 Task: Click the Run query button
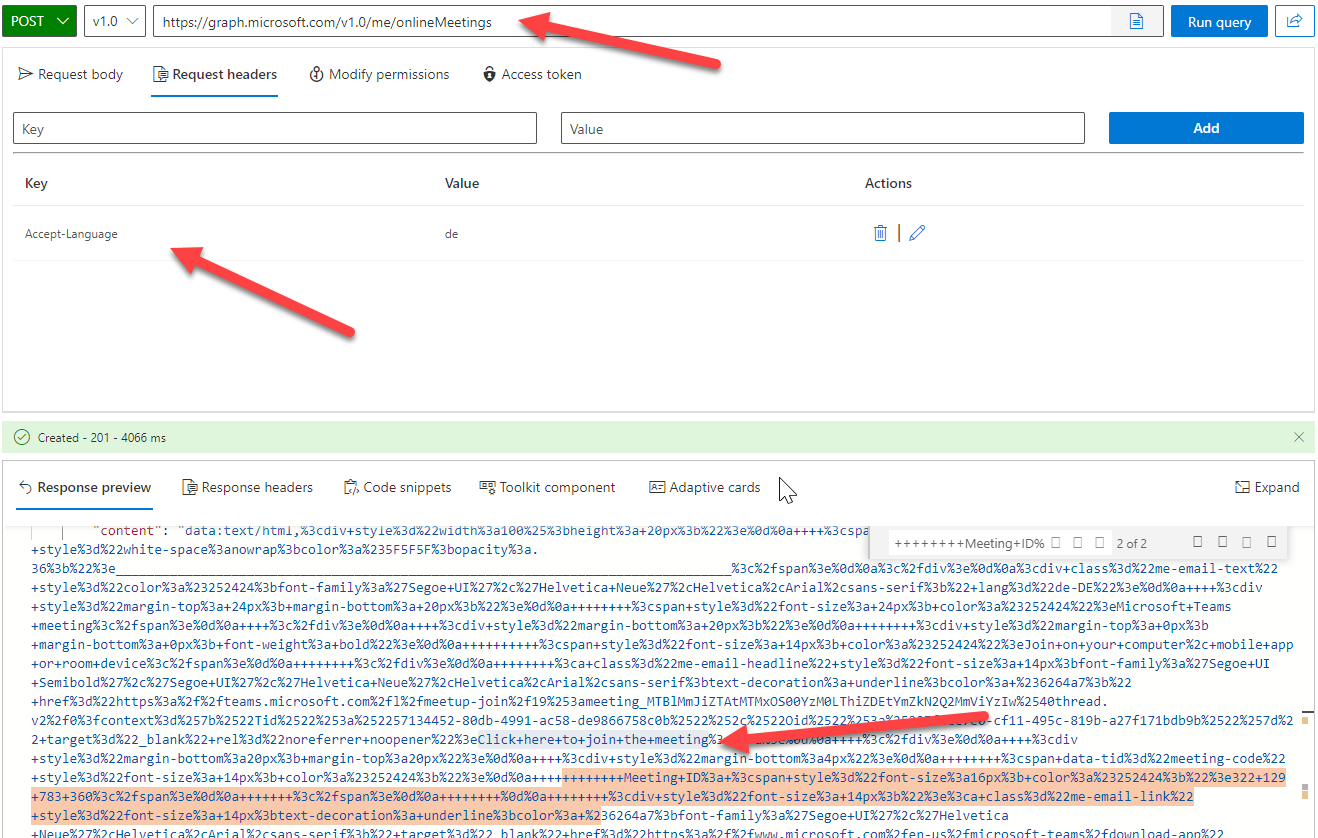coord(1218,21)
